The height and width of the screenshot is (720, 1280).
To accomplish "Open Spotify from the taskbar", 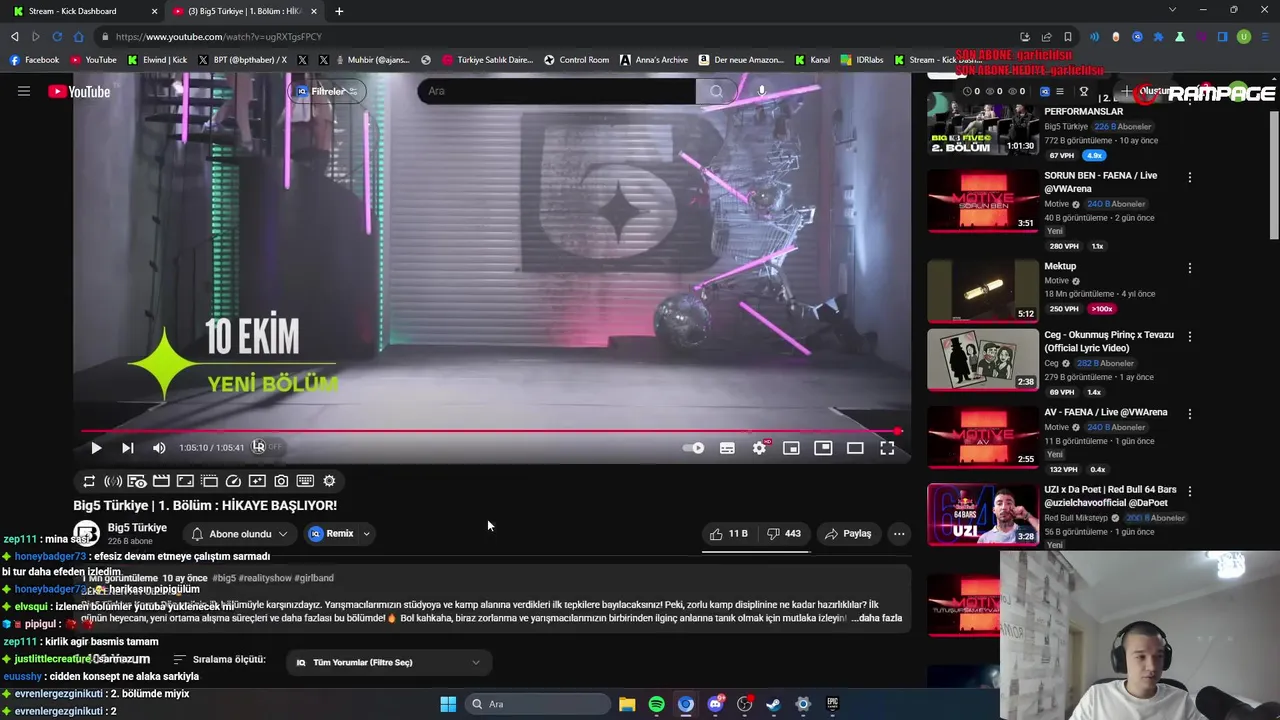I will tap(656, 704).
